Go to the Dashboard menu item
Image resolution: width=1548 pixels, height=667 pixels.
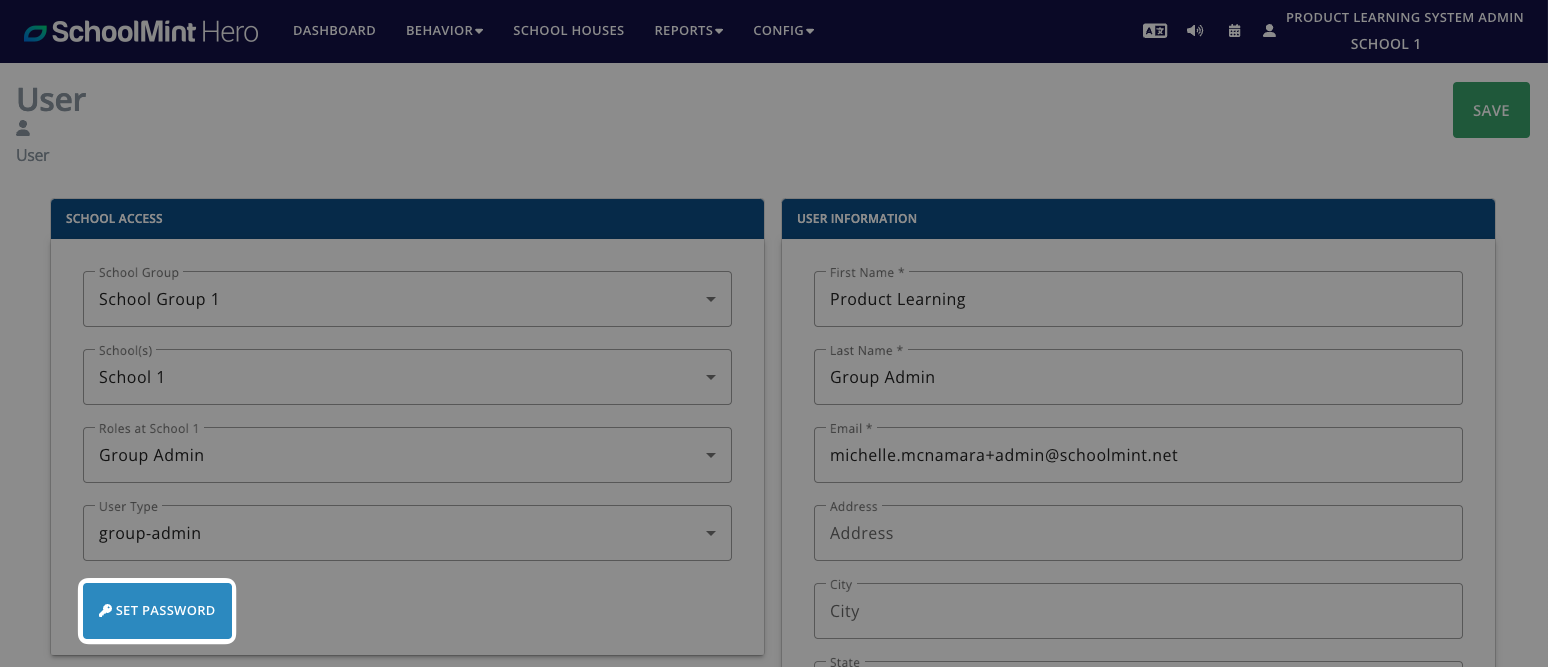[x=334, y=31]
